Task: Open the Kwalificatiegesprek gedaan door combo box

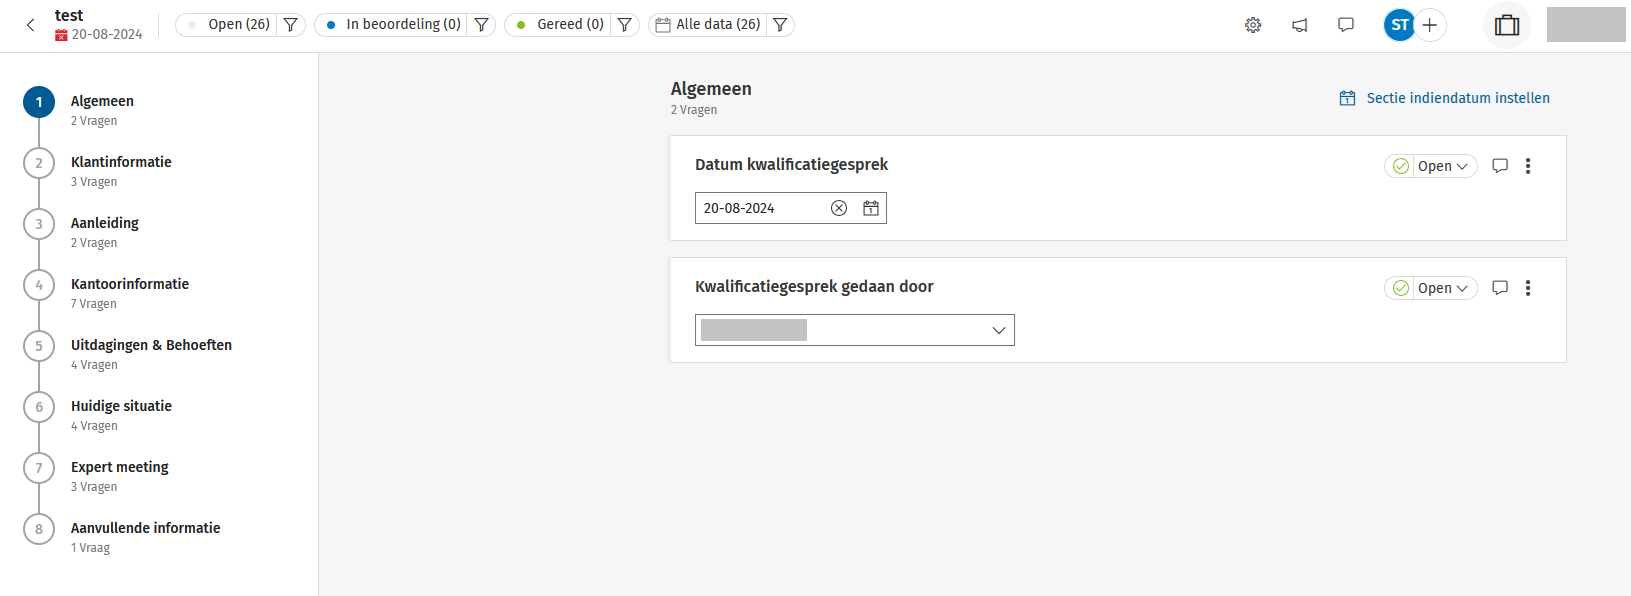Action: point(855,330)
